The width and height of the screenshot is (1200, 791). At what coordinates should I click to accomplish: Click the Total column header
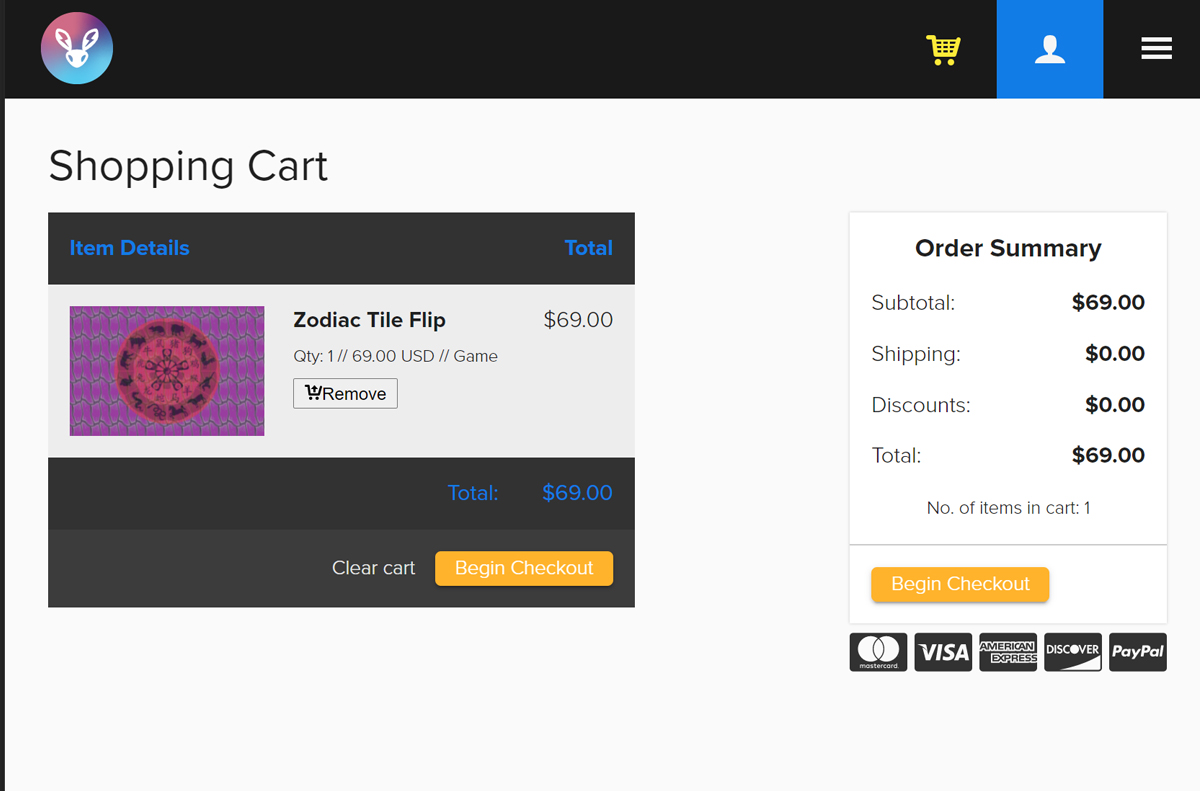click(588, 248)
